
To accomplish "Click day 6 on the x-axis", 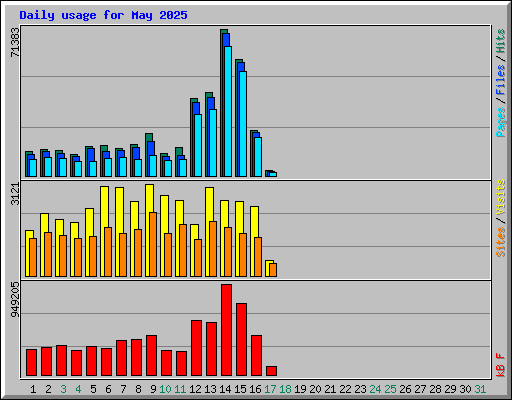I will click(108, 389).
